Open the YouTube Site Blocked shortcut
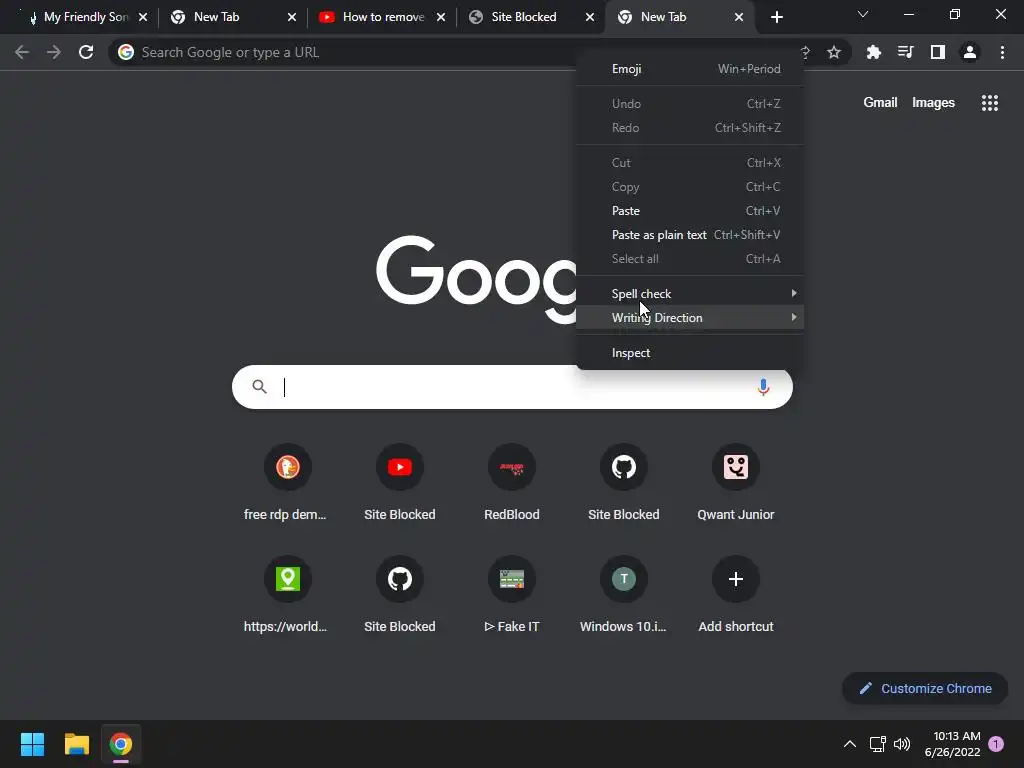1024x768 pixels. pyautogui.click(x=400, y=483)
